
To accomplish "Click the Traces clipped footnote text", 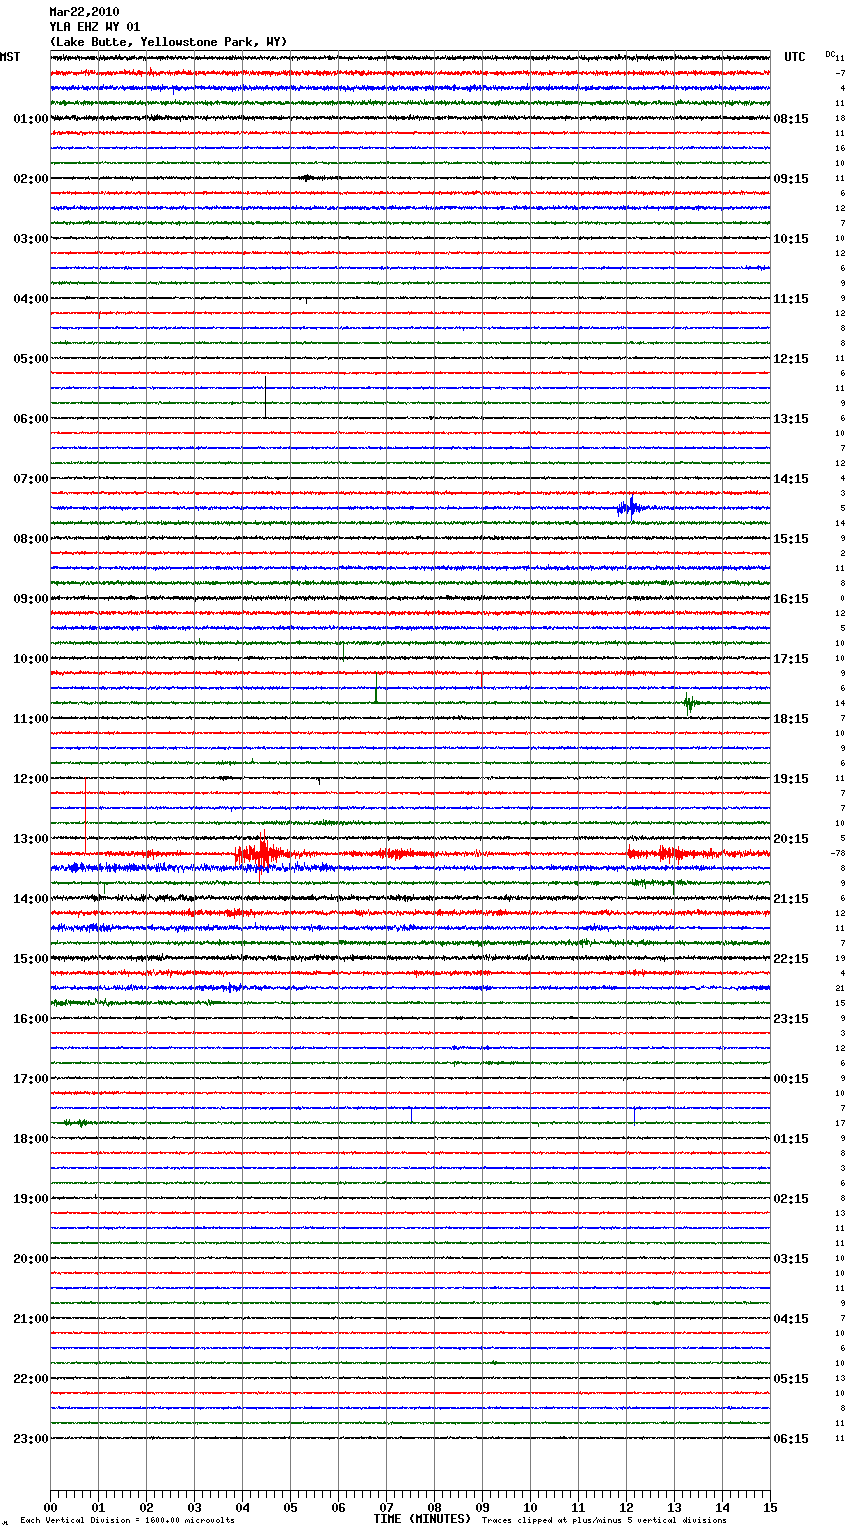I will (x=604, y=1521).
